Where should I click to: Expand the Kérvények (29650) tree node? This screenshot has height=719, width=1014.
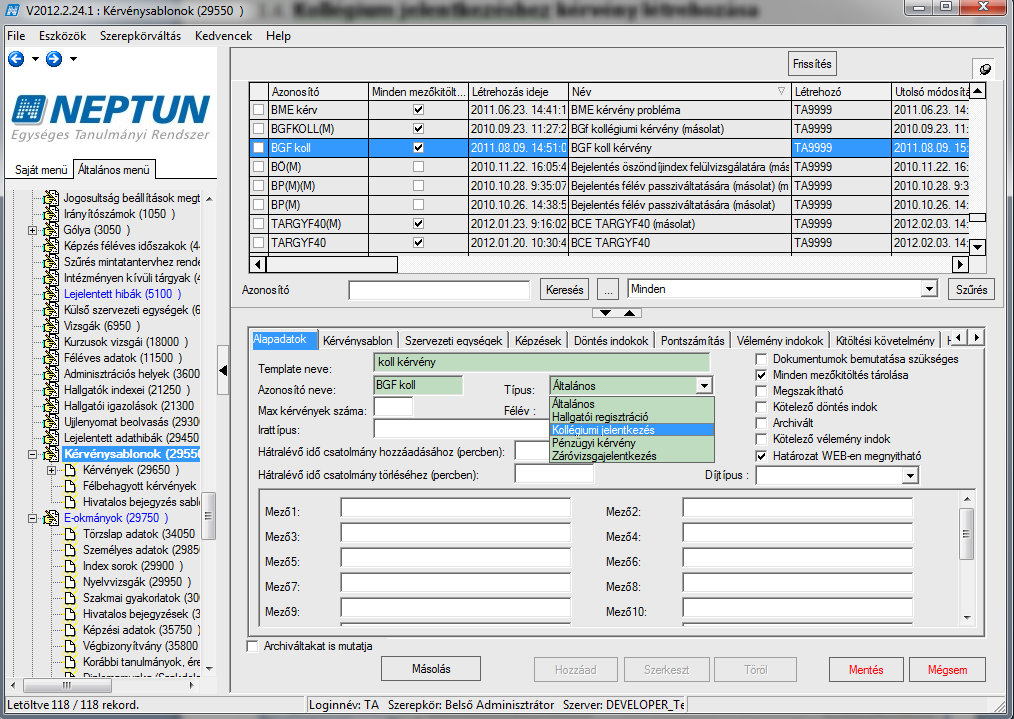point(52,470)
